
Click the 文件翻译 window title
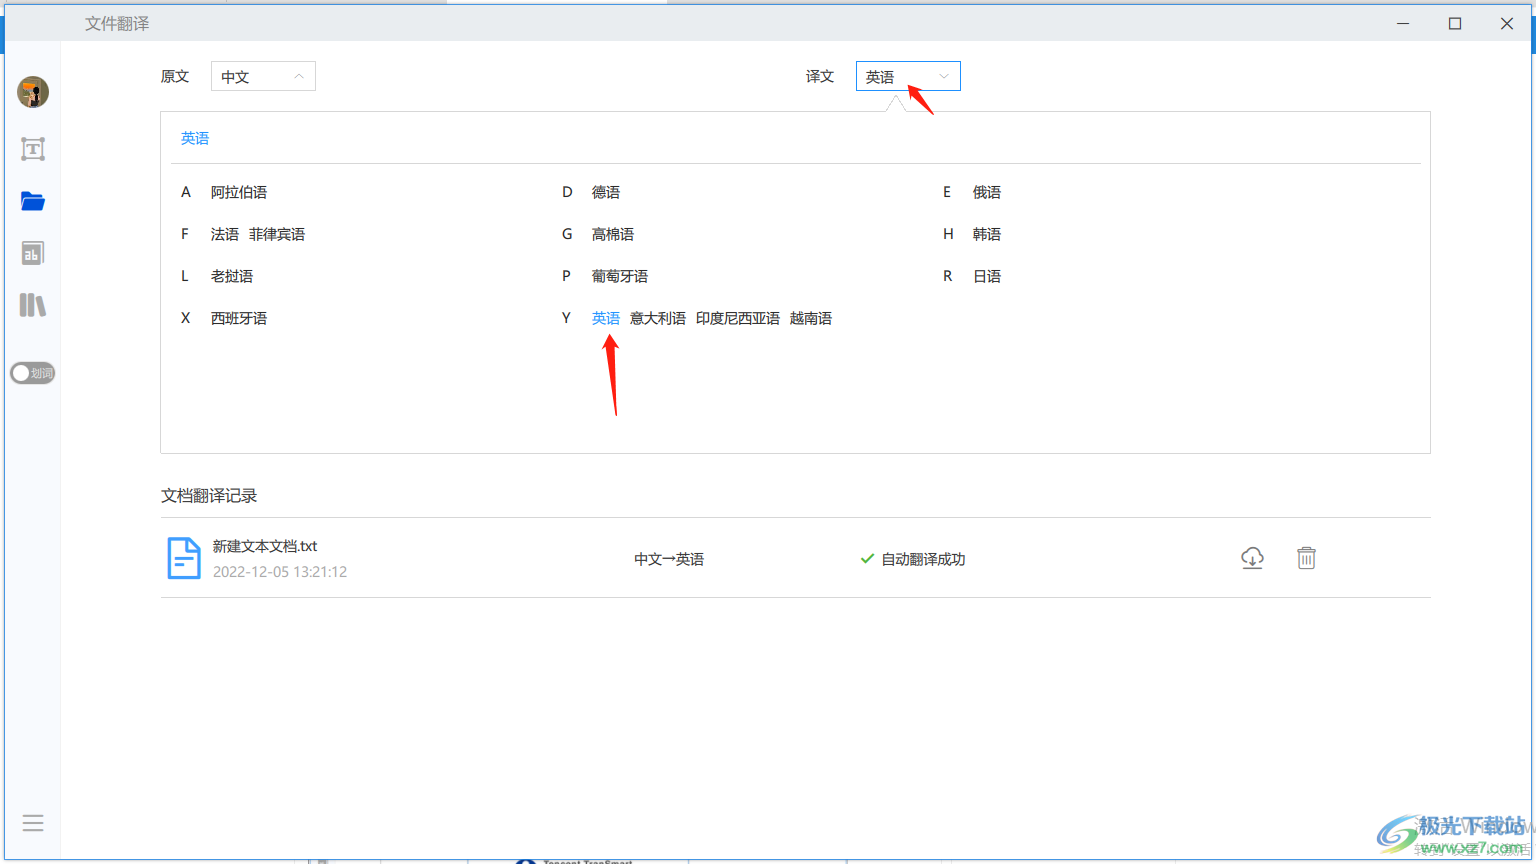[x=117, y=23]
